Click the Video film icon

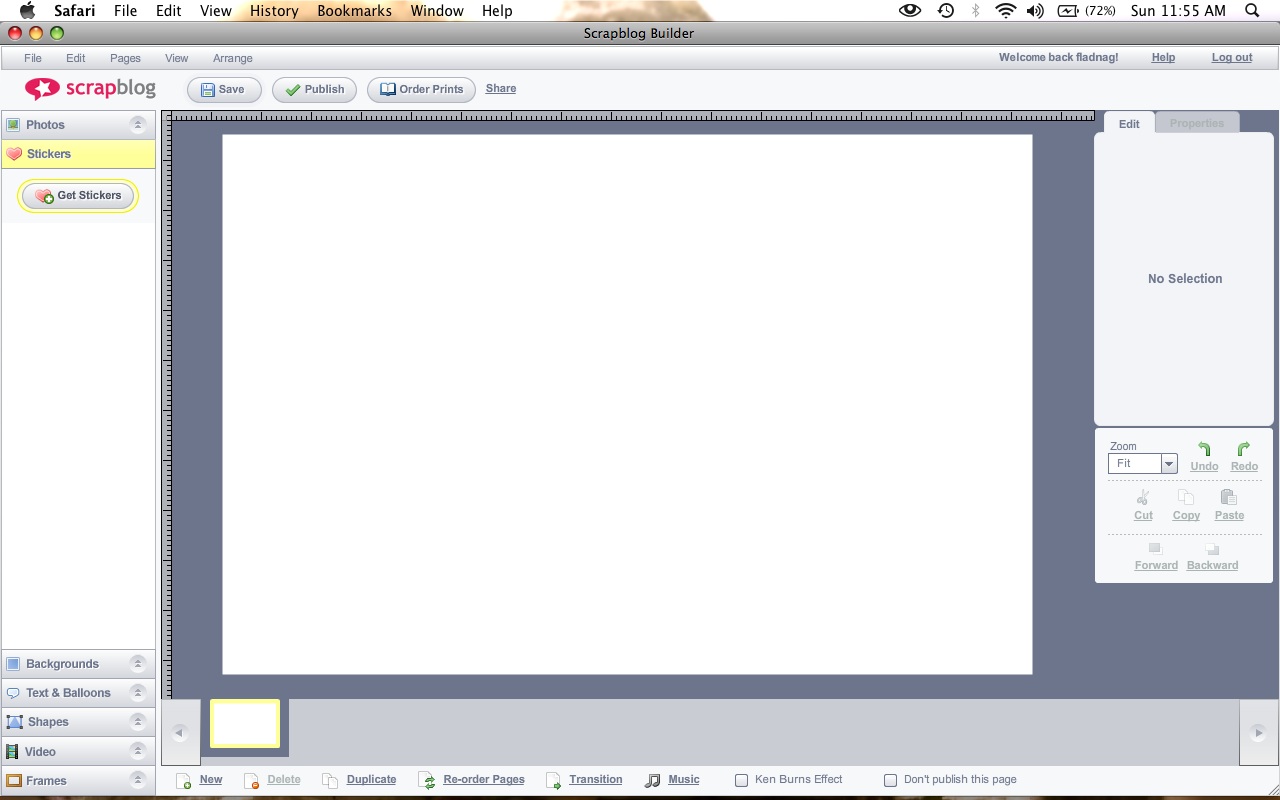tap(13, 751)
